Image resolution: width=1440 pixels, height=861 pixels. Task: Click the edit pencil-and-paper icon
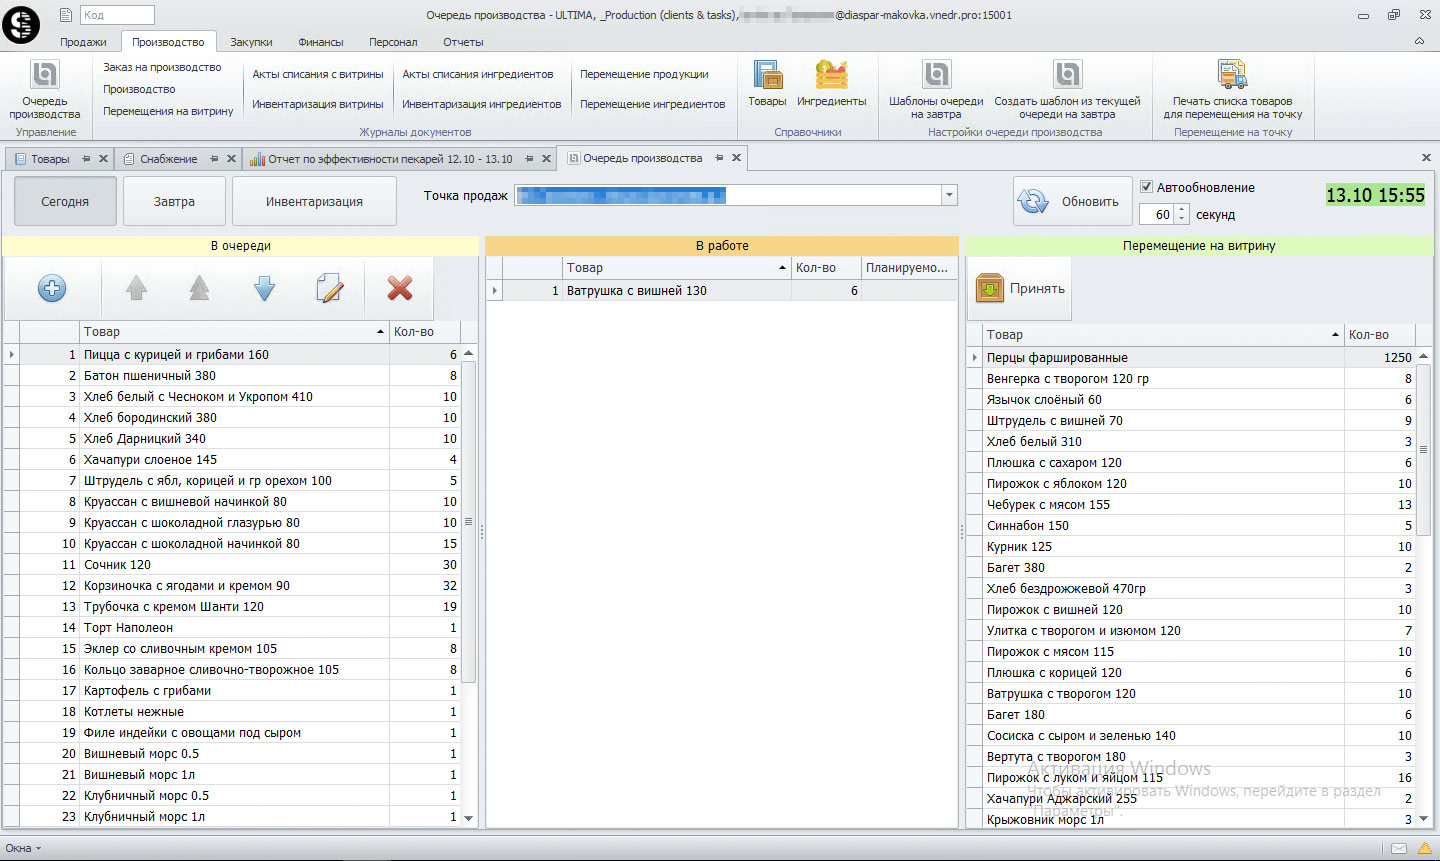[329, 289]
